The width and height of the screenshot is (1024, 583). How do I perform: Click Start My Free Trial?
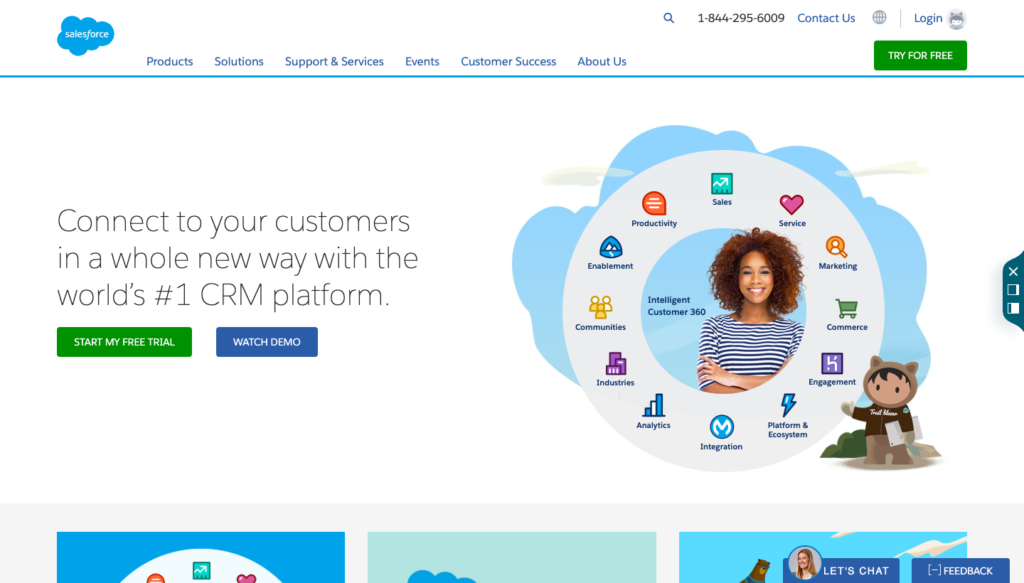[x=124, y=342]
